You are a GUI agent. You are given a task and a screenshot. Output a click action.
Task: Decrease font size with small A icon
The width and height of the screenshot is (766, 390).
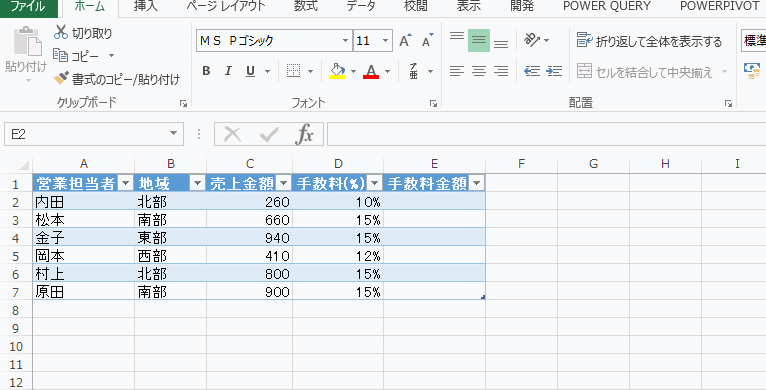click(x=428, y=41)
